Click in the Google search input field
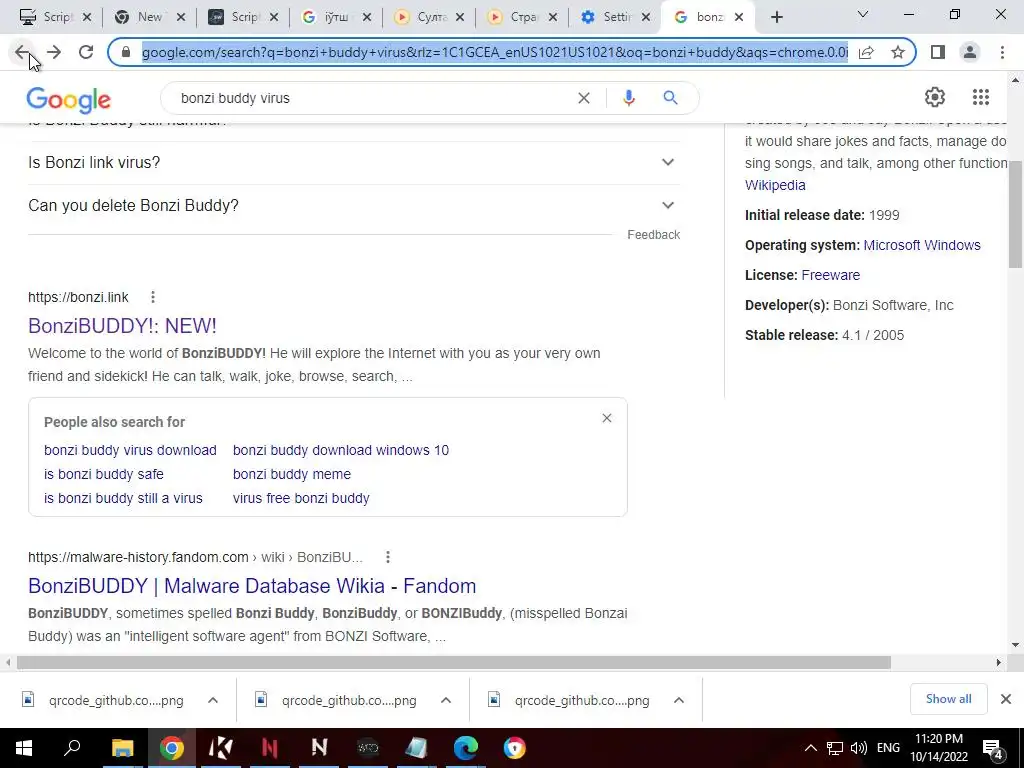Screen dimensions: 1024x768 372,98
